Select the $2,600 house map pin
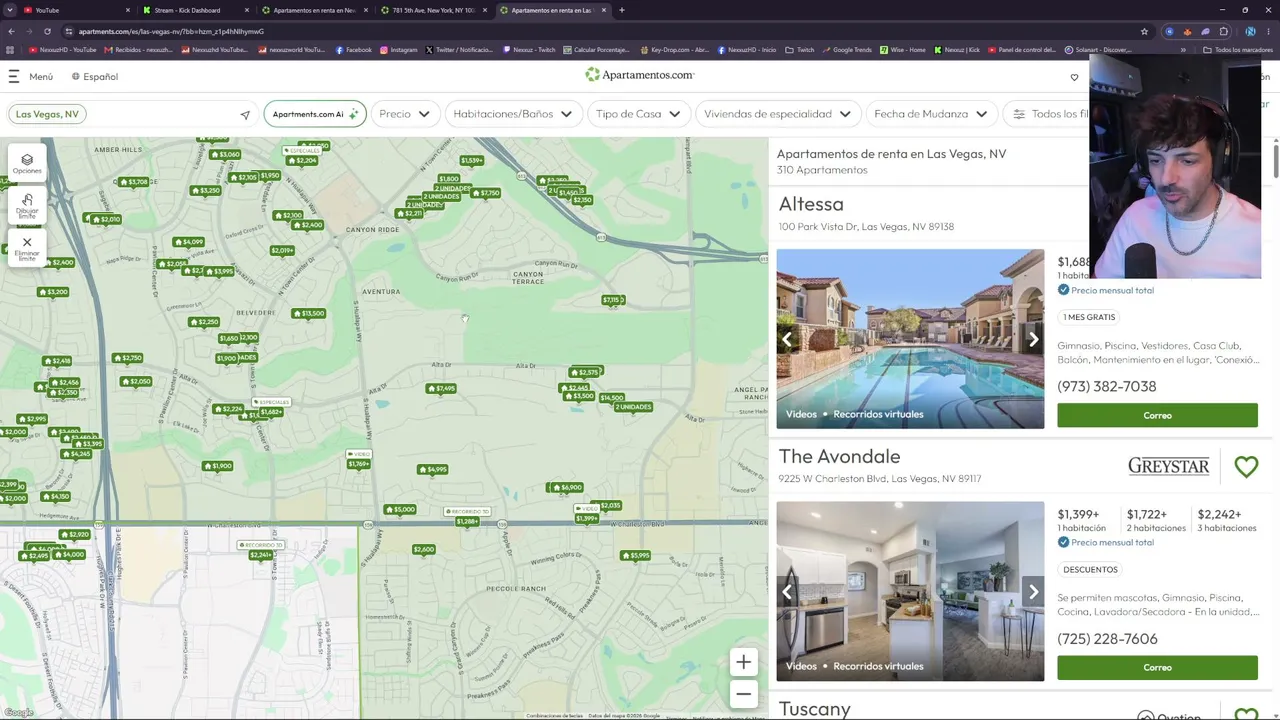This screenshot has height=720, width=1280. [424, 549]
